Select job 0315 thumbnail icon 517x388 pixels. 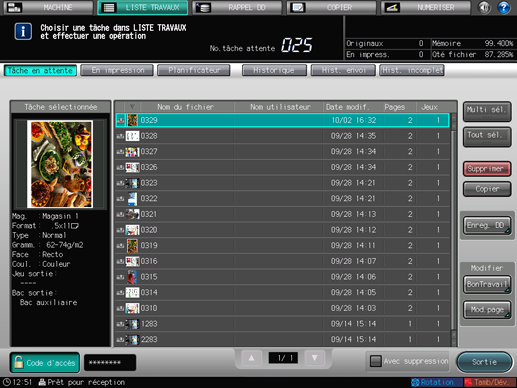pos(132,277)
